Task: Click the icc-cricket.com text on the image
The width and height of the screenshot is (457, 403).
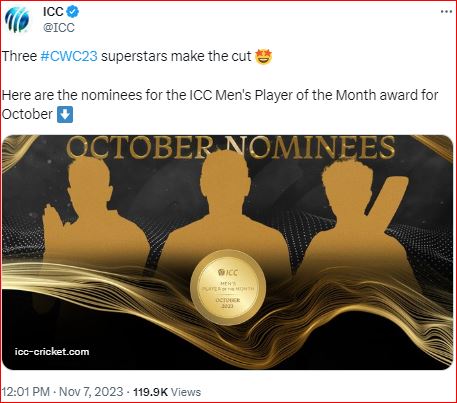Action: click(x=52, y=352)
